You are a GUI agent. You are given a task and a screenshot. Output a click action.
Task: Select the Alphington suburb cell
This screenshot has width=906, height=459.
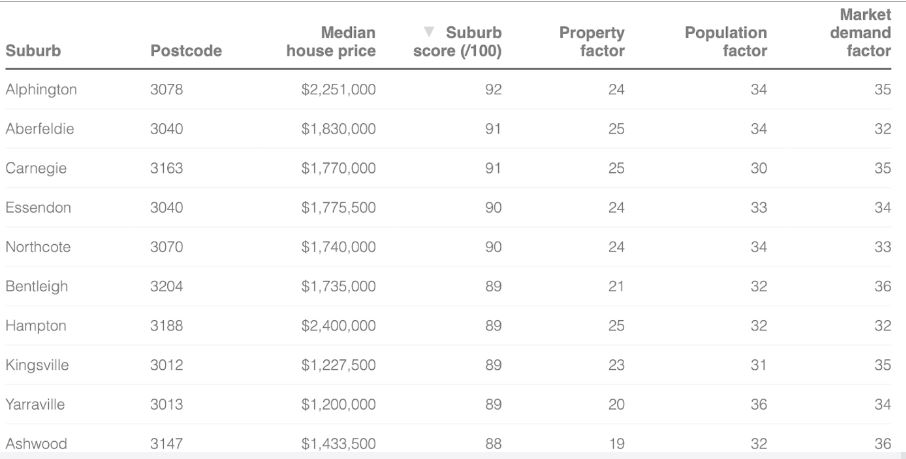pos(41,90)
